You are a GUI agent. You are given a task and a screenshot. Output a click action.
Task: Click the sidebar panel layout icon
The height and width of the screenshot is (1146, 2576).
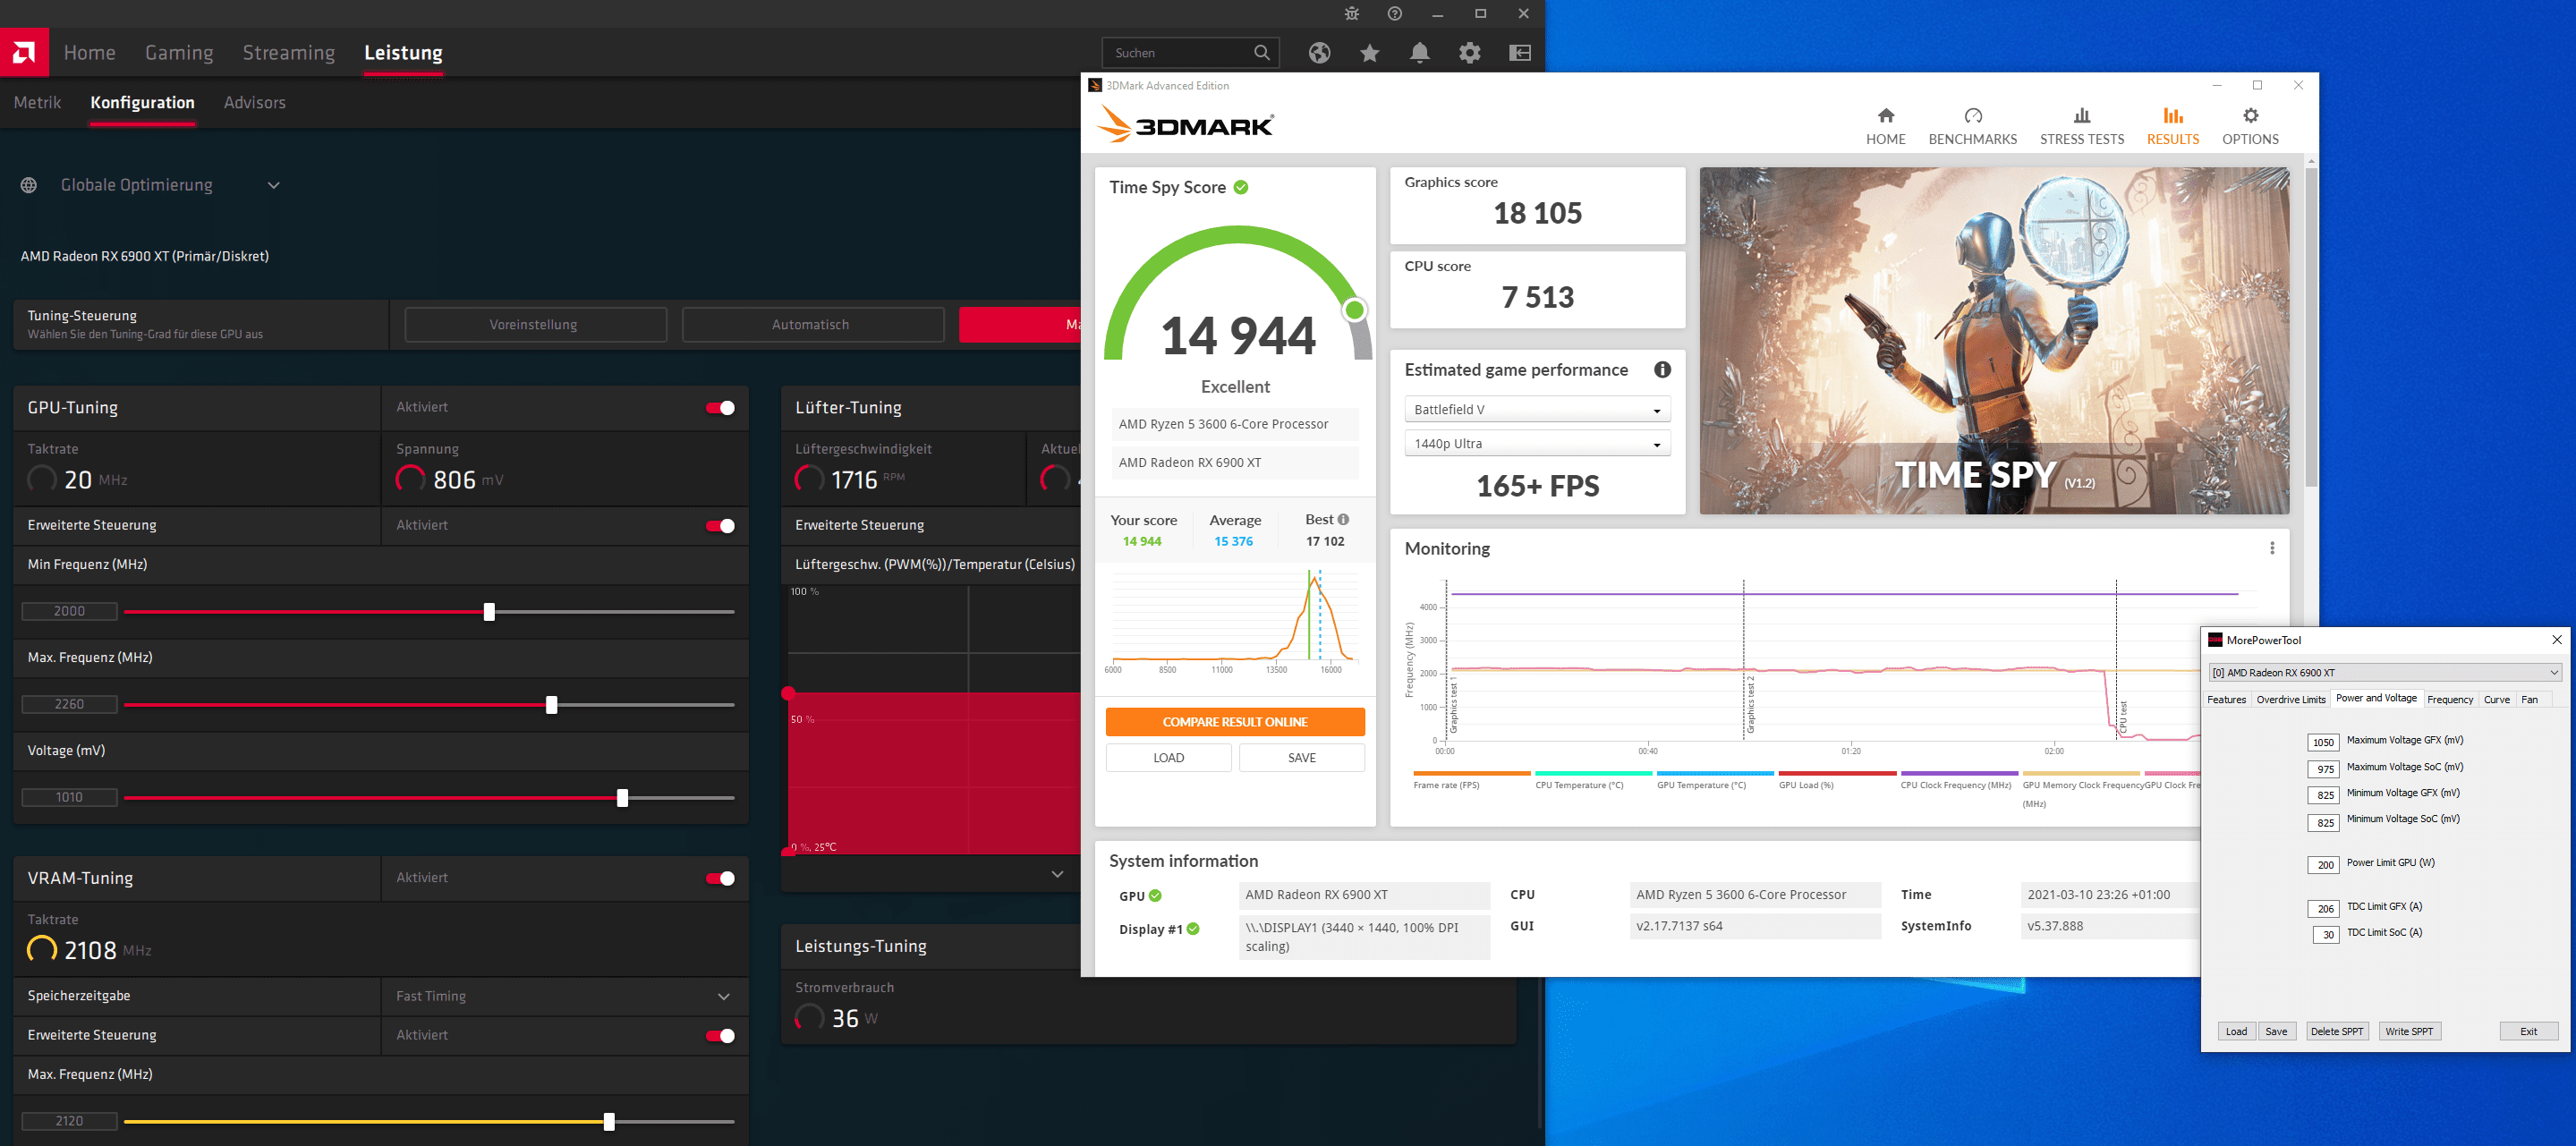pos(1519,53)
